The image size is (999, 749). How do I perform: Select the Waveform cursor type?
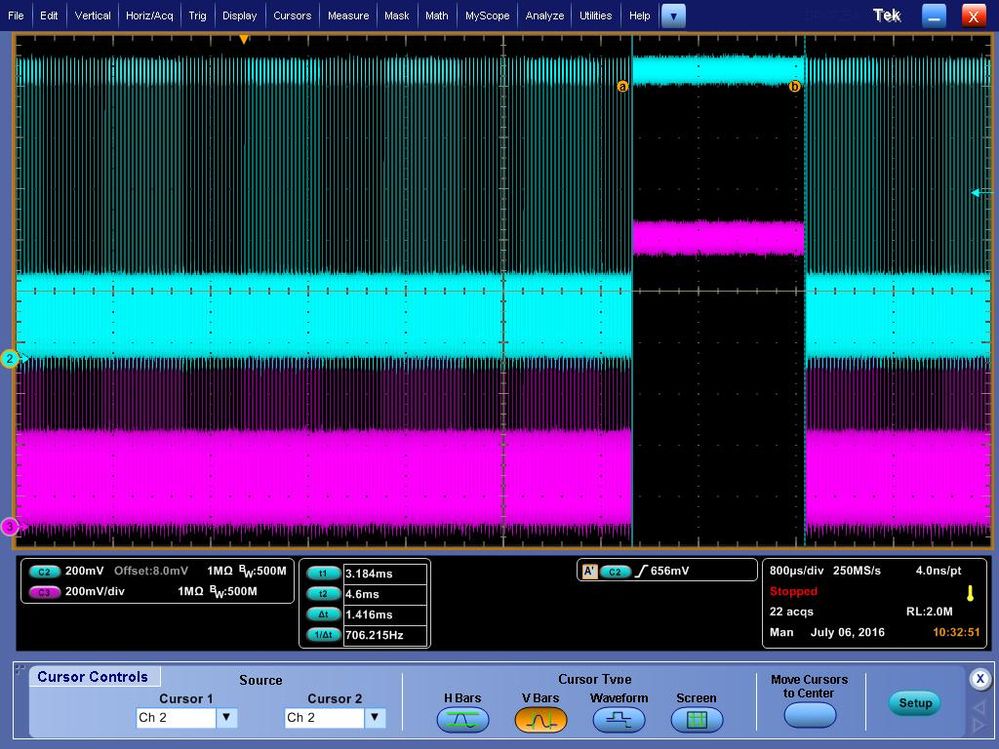(619, 720)
